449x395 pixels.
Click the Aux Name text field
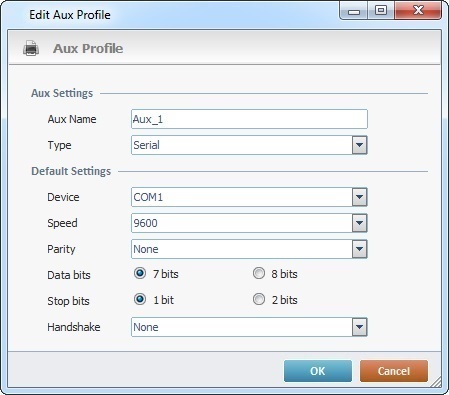pos(249,119)
